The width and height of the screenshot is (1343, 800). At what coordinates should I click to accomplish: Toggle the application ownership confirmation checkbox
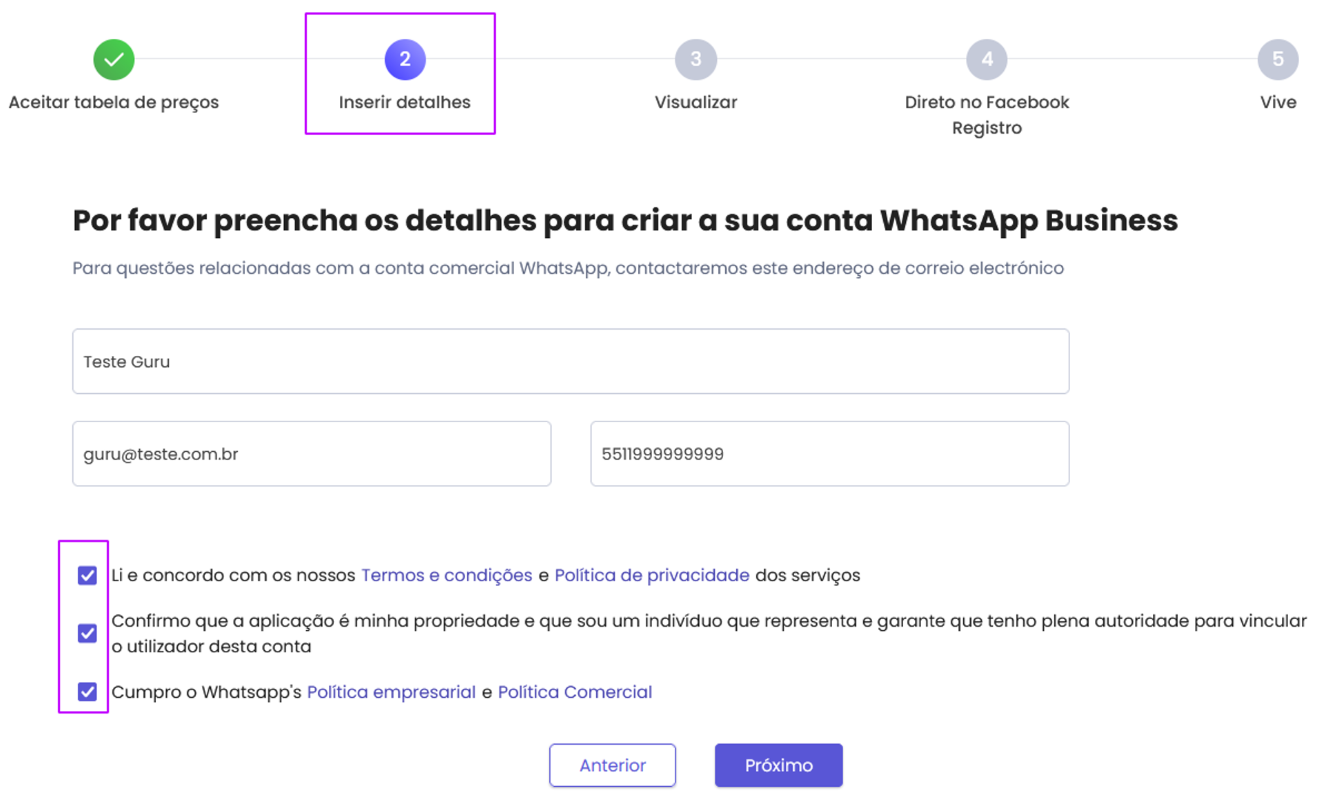87,634
